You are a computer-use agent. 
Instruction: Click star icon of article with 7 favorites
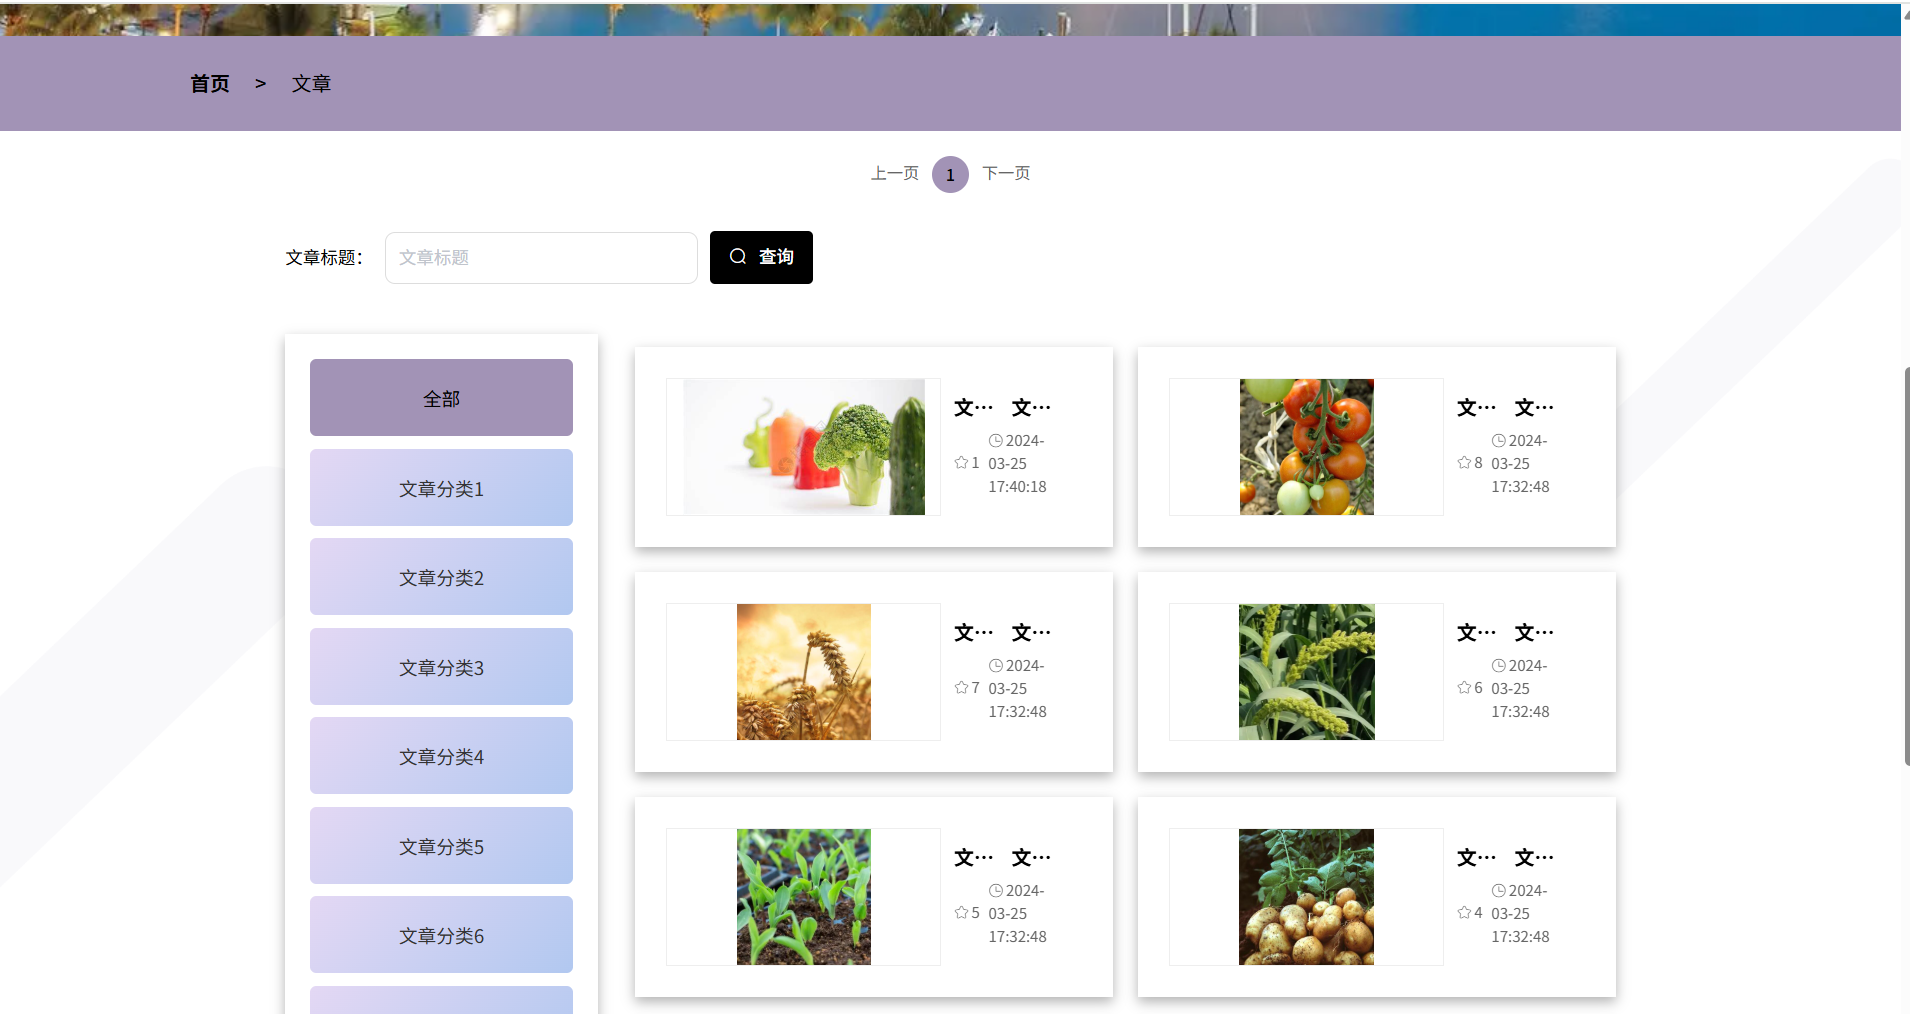[x=961, y=688]
